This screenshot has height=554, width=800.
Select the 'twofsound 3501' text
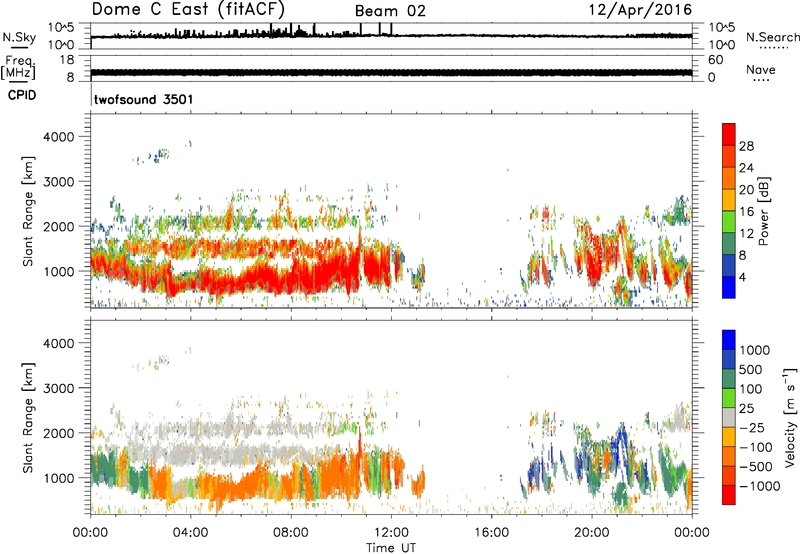tap(144, 99)
